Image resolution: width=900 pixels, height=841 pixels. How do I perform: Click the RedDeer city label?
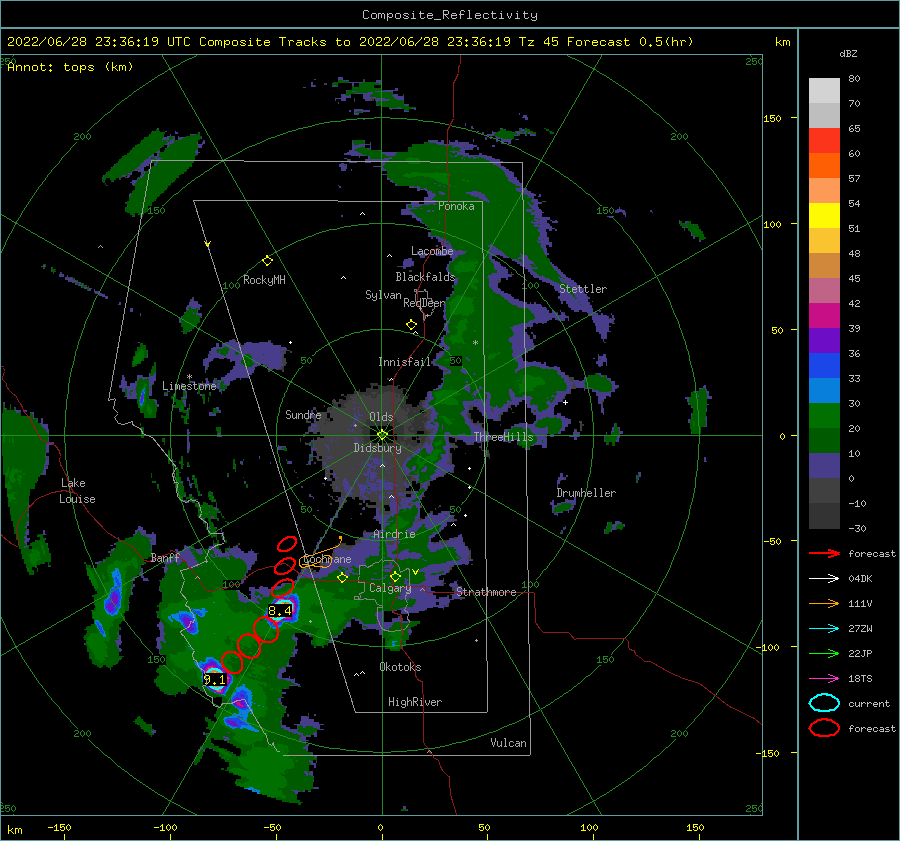(424, 303)
